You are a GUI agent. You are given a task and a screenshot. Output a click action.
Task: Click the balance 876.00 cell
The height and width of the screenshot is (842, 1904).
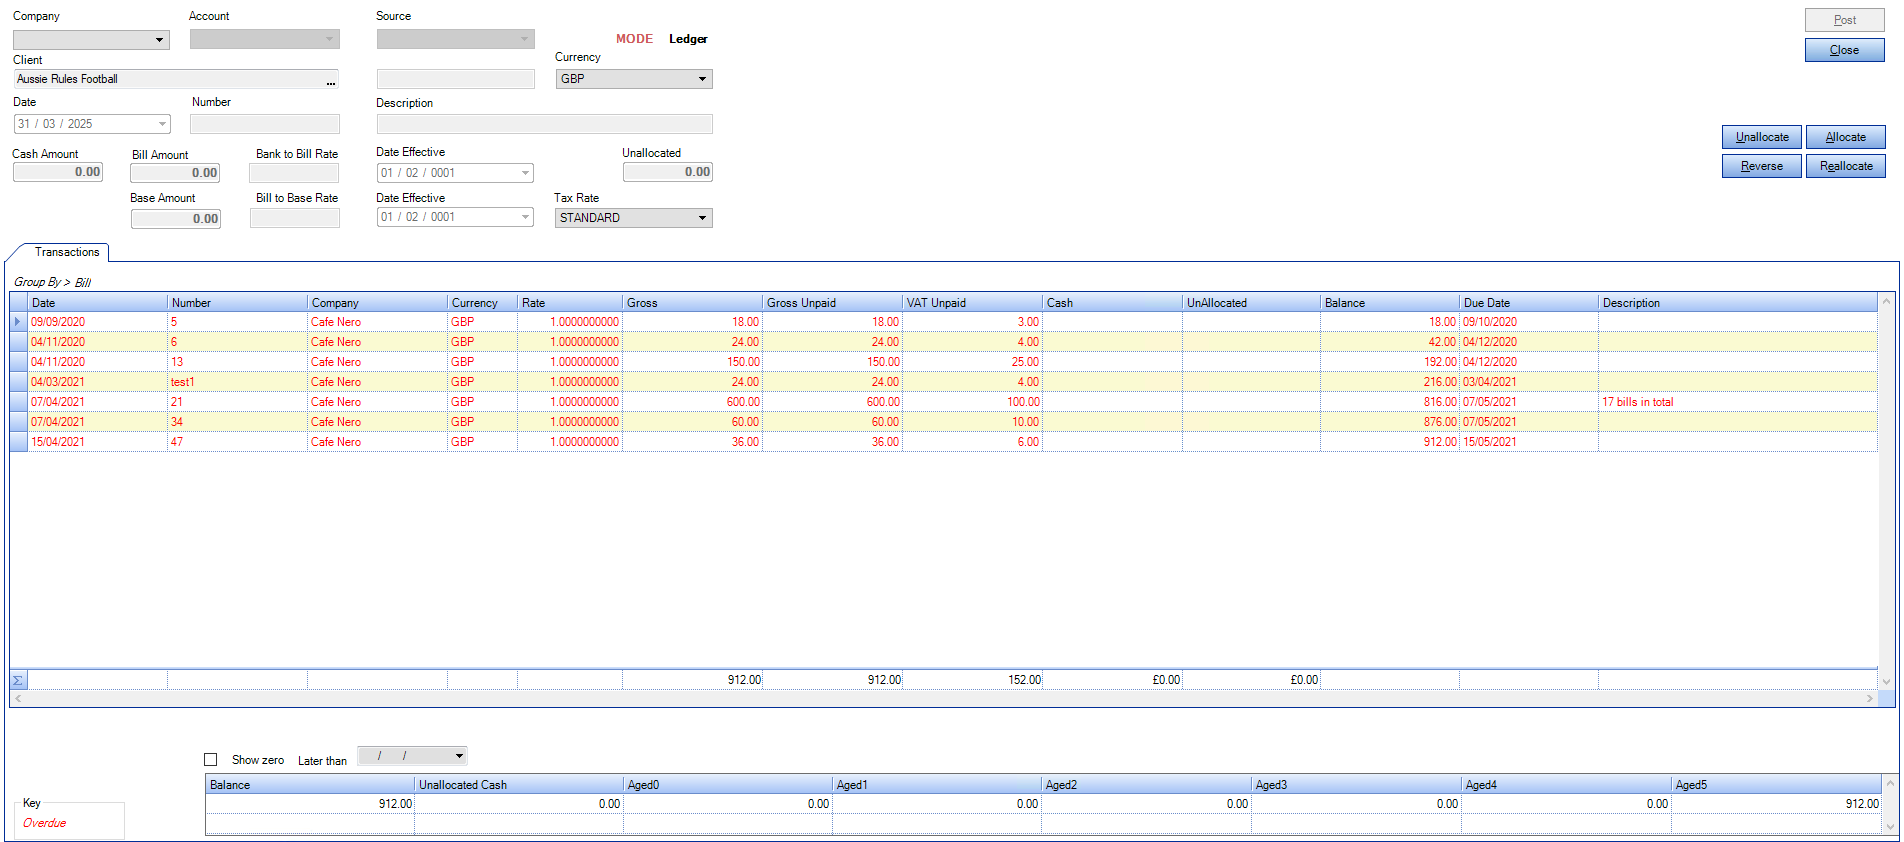(x=1389, y=422)
